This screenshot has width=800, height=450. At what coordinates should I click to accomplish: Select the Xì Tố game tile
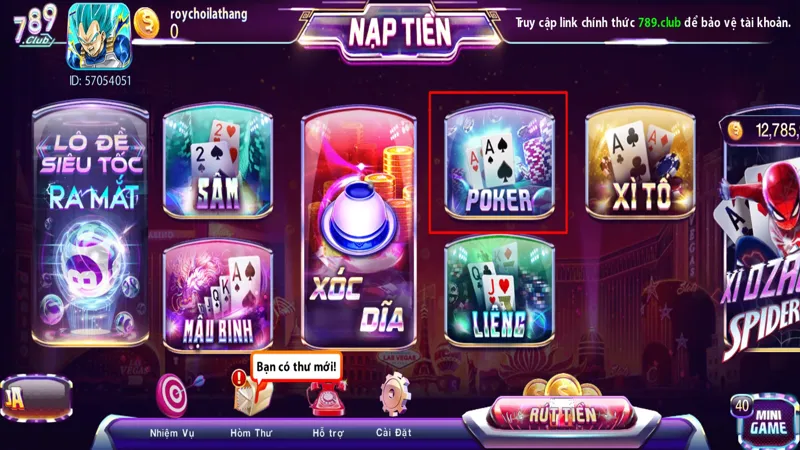(640, 162)
